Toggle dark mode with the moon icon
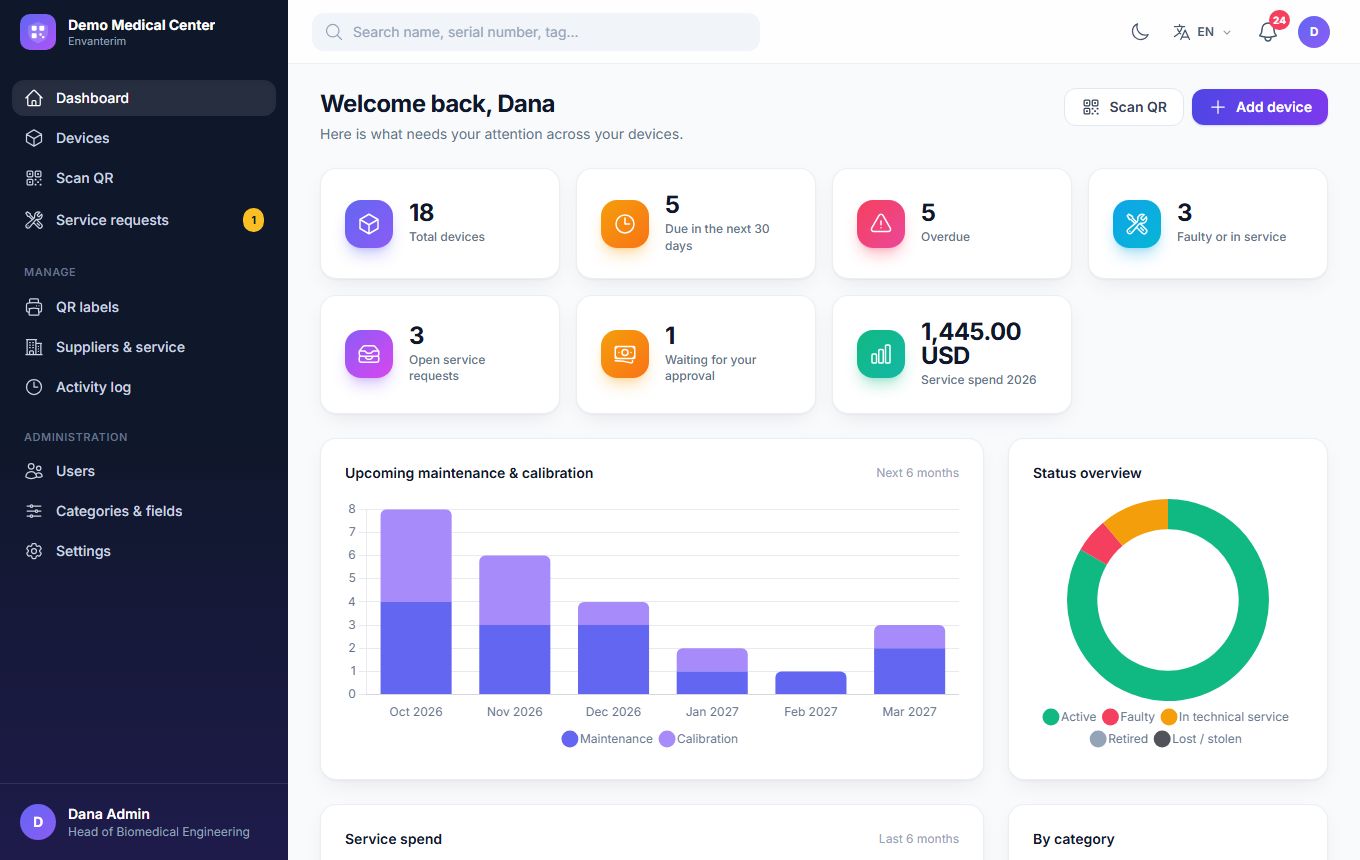This screenshot has width=1360, height=860. [x=1140, y=32]
